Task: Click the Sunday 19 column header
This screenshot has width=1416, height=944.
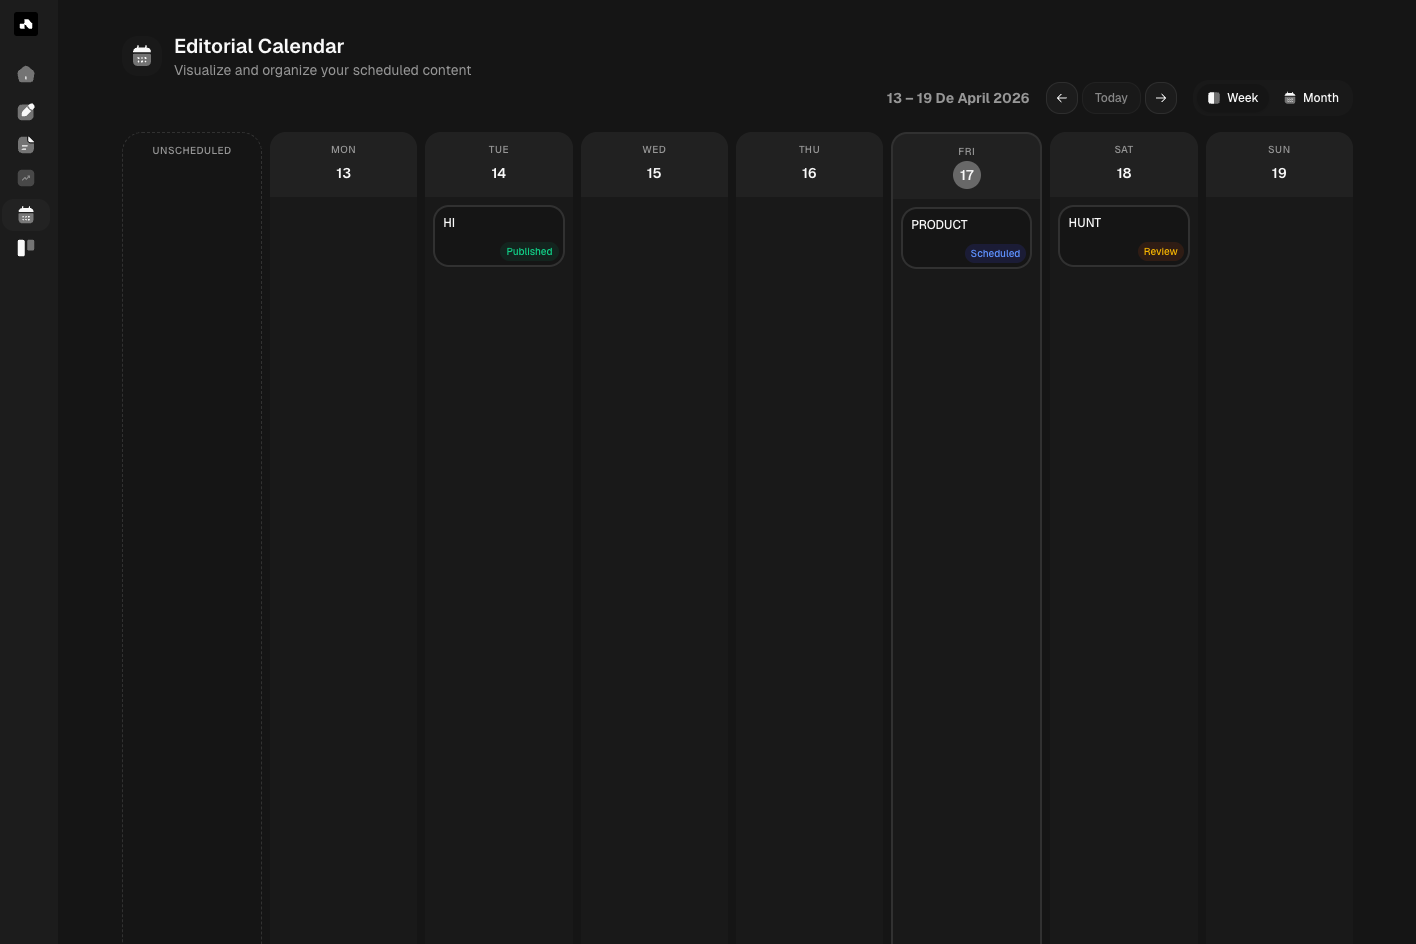Action: [x=1279, y=164]
